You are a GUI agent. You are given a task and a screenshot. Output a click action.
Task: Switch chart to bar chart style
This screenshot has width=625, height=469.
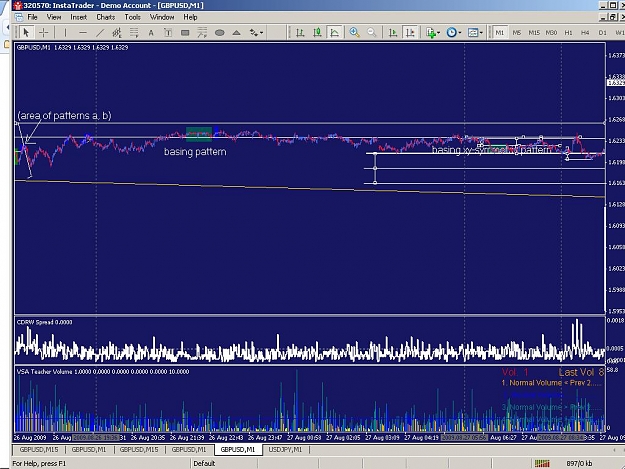[300, 33]
